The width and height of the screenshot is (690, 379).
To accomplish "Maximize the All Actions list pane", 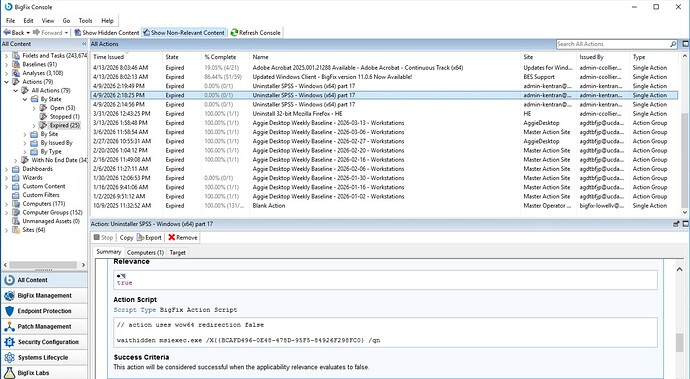I will pyautogui.click(x=686, y=44).
